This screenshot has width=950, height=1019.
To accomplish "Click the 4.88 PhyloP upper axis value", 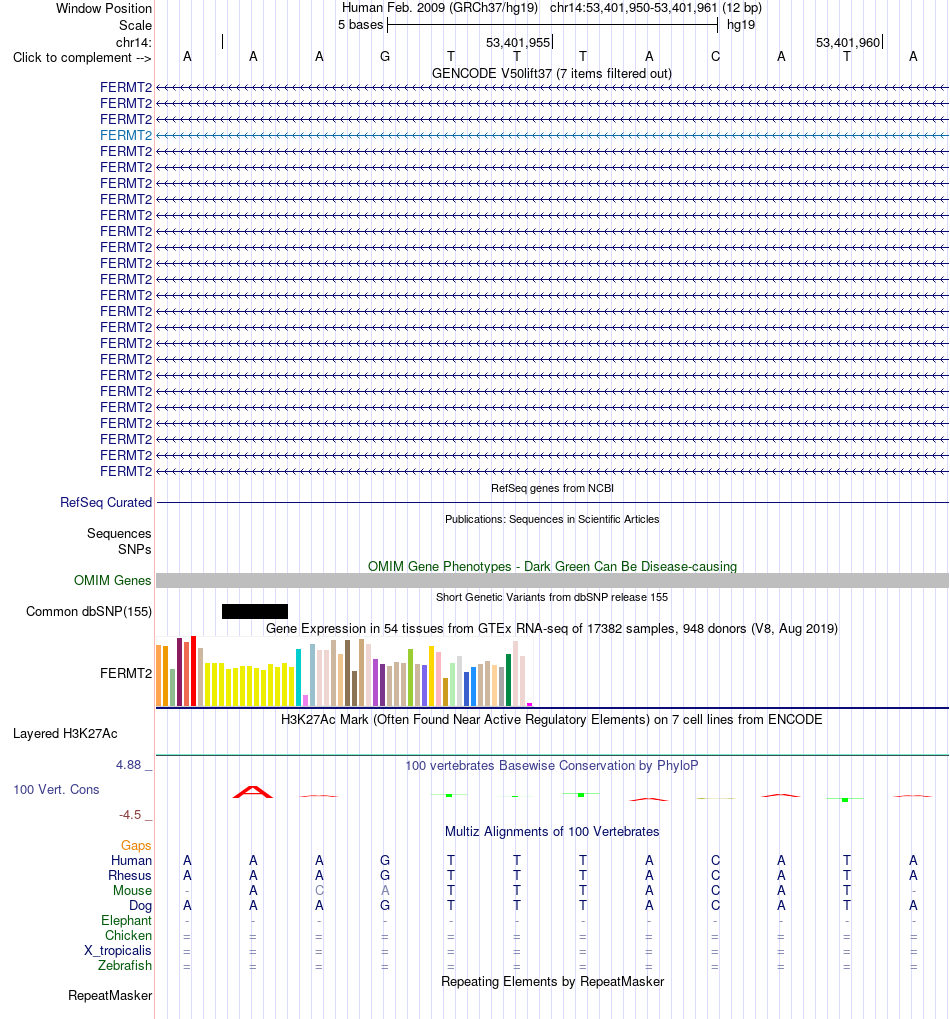I will coord(129,765).
